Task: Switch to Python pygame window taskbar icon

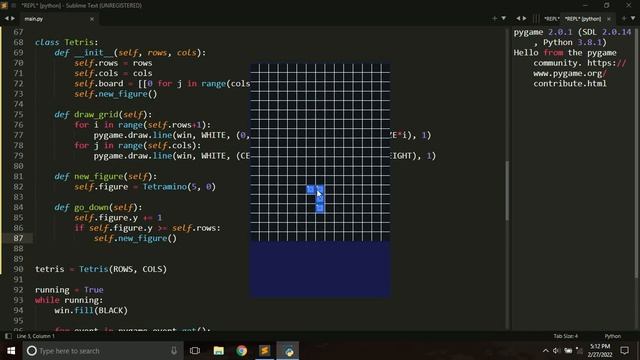Action: pos(288,351)
